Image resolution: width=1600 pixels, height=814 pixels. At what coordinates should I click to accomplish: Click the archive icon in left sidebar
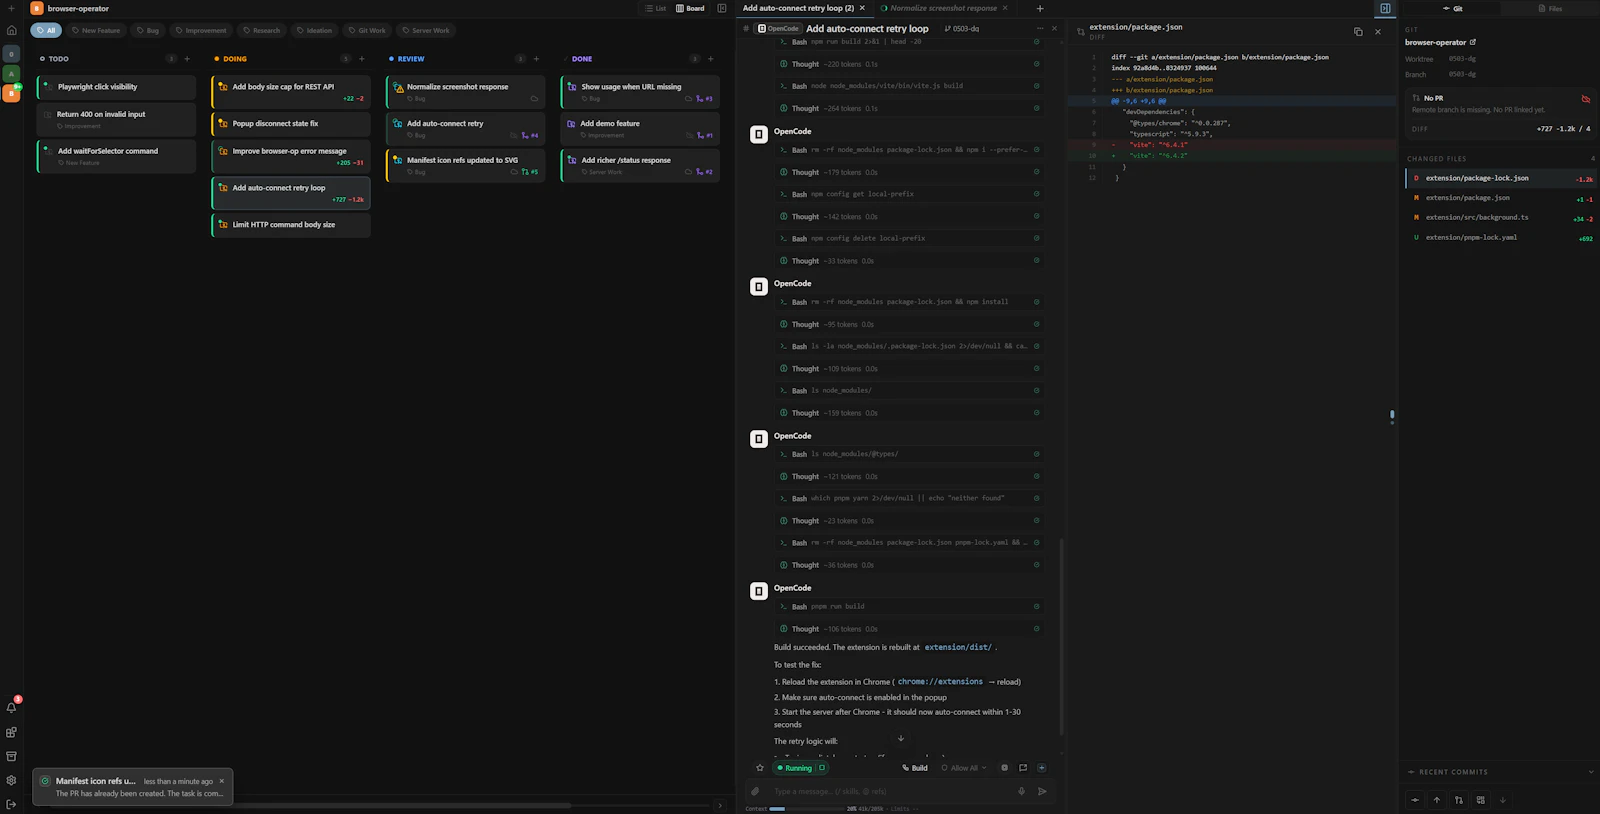click(11, 756)
